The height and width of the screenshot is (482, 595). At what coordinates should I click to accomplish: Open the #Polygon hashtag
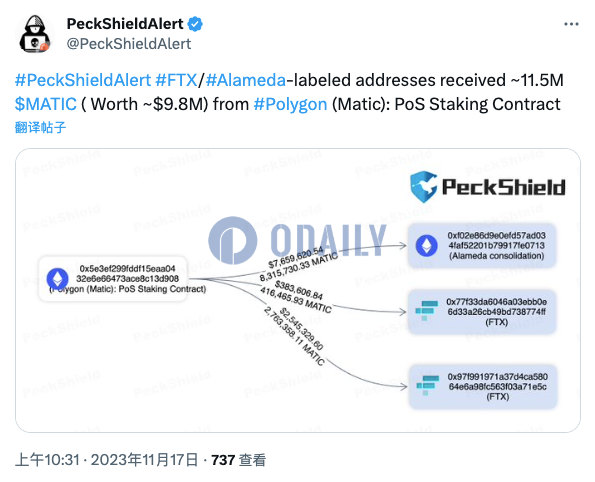tap(290, 104)
